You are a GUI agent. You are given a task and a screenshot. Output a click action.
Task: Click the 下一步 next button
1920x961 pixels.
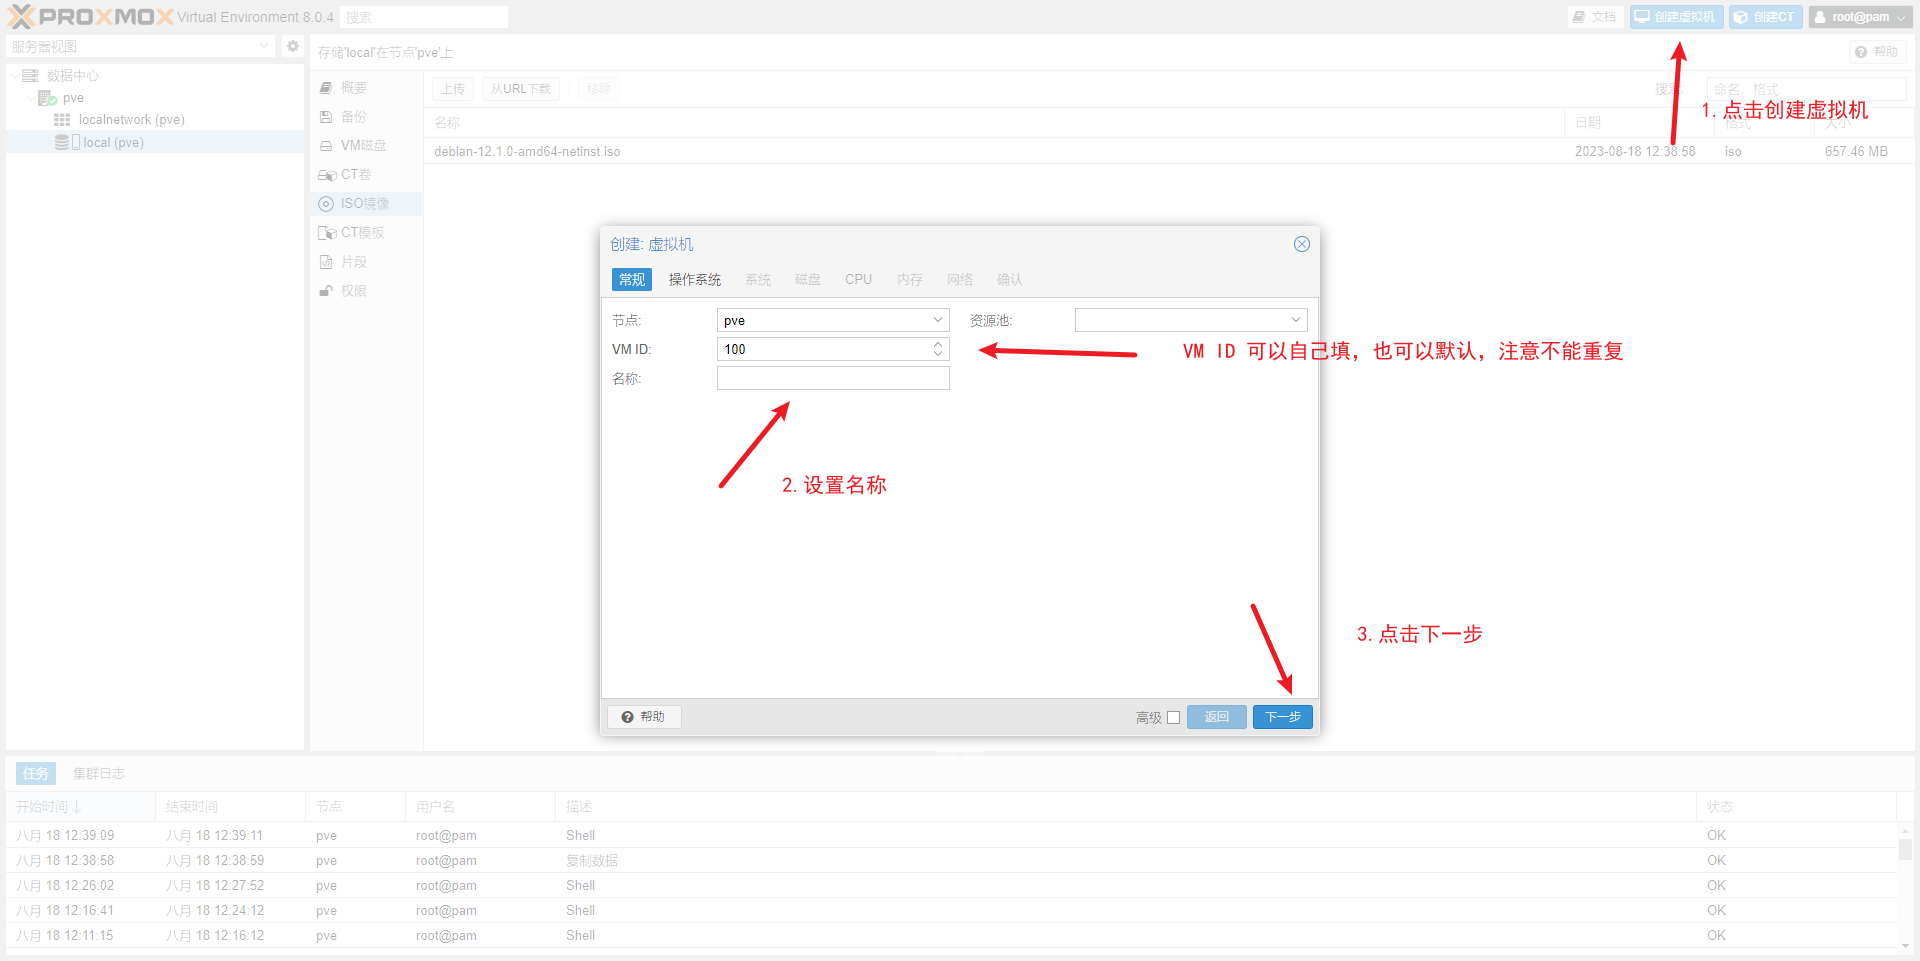click(1282, 717)
